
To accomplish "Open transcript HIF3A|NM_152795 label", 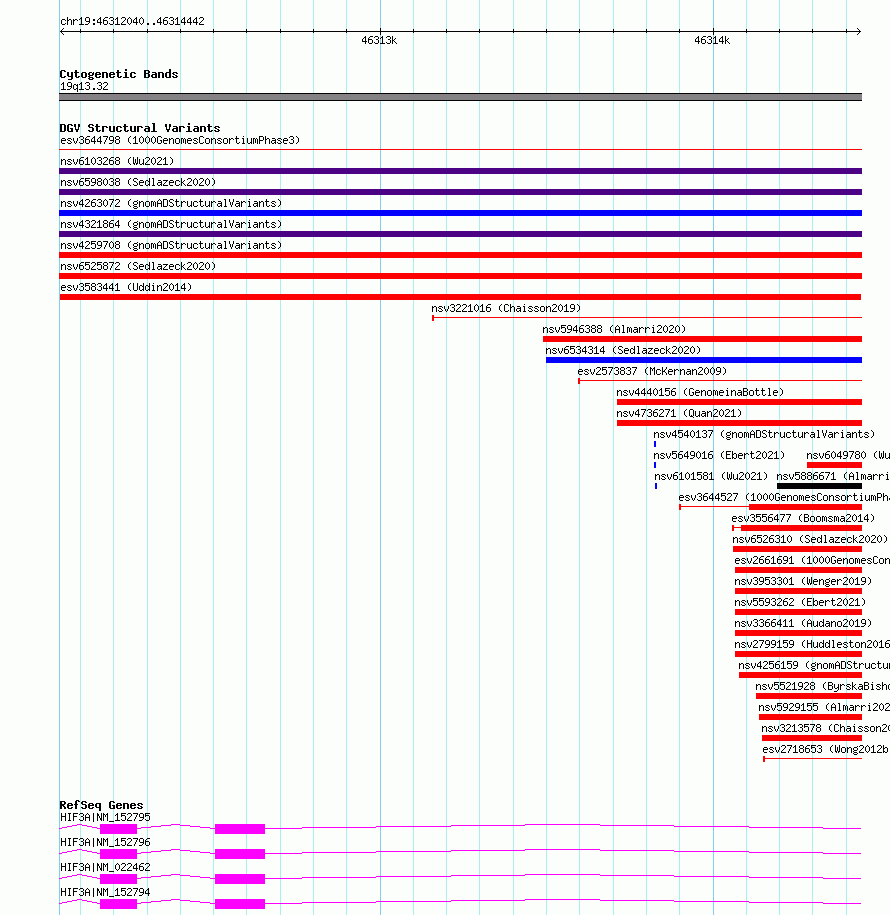I will click(105, 818).
